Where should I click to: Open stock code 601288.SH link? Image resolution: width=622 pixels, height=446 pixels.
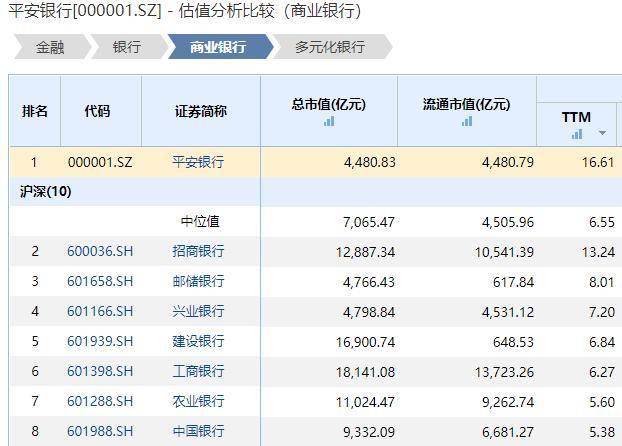pos(100,401)
